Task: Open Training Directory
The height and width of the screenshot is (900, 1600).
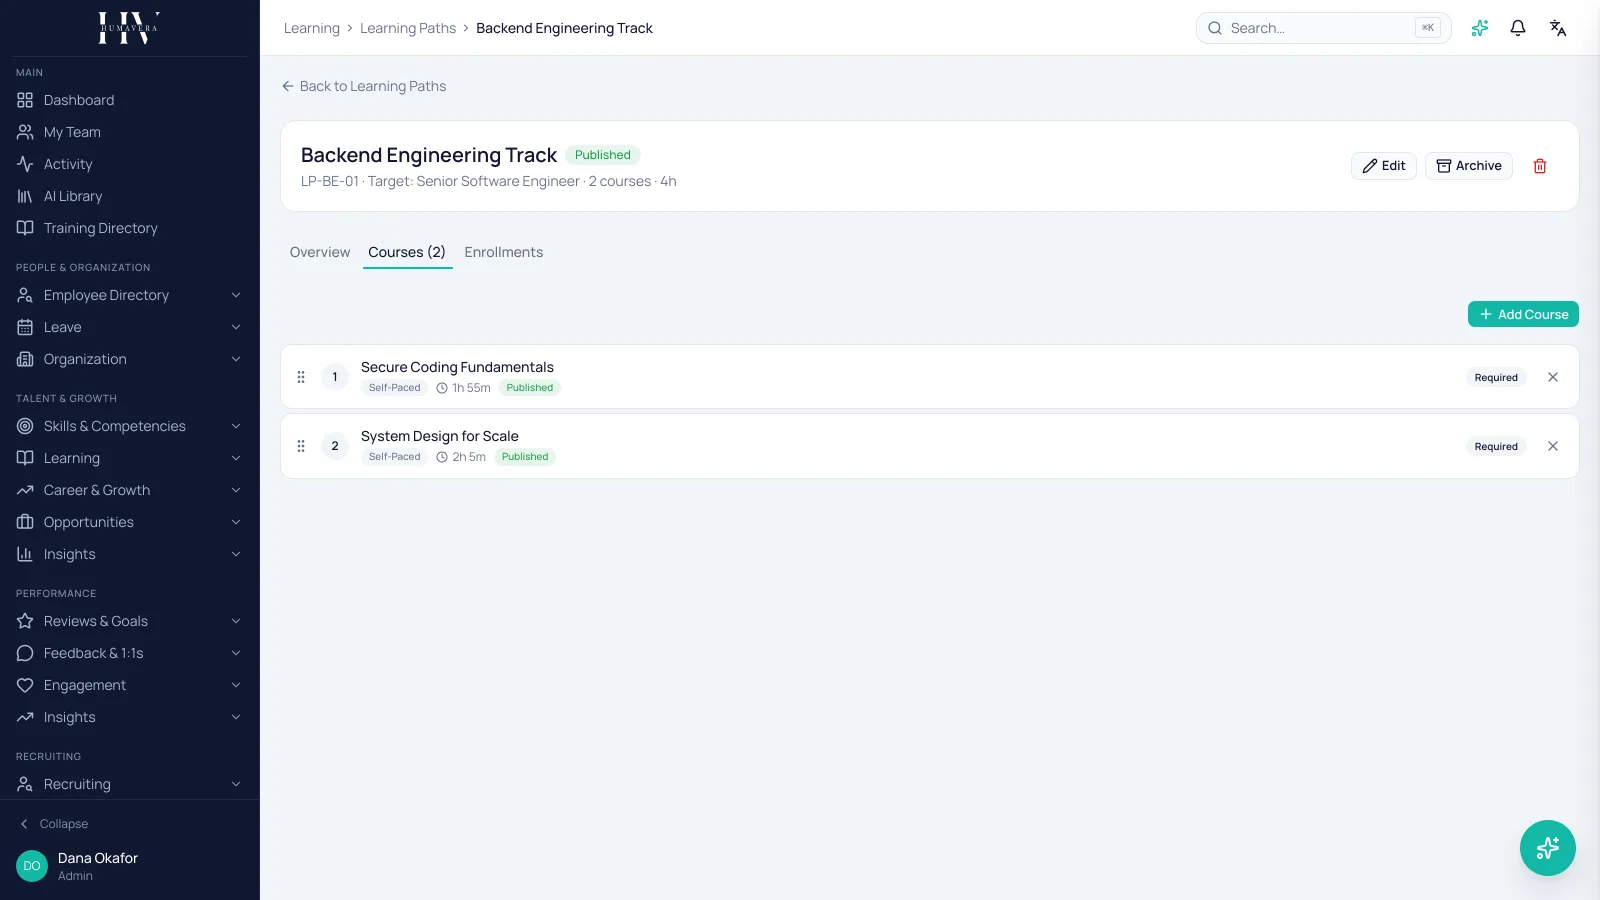Action: pyautogui.click(x=129, y=228)
